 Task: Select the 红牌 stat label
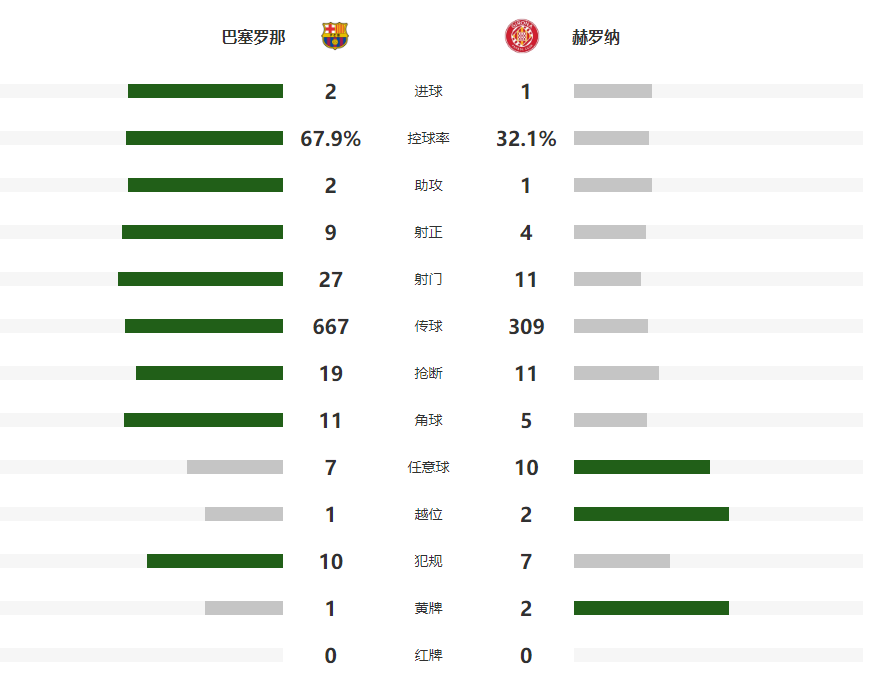pos(428,655)
